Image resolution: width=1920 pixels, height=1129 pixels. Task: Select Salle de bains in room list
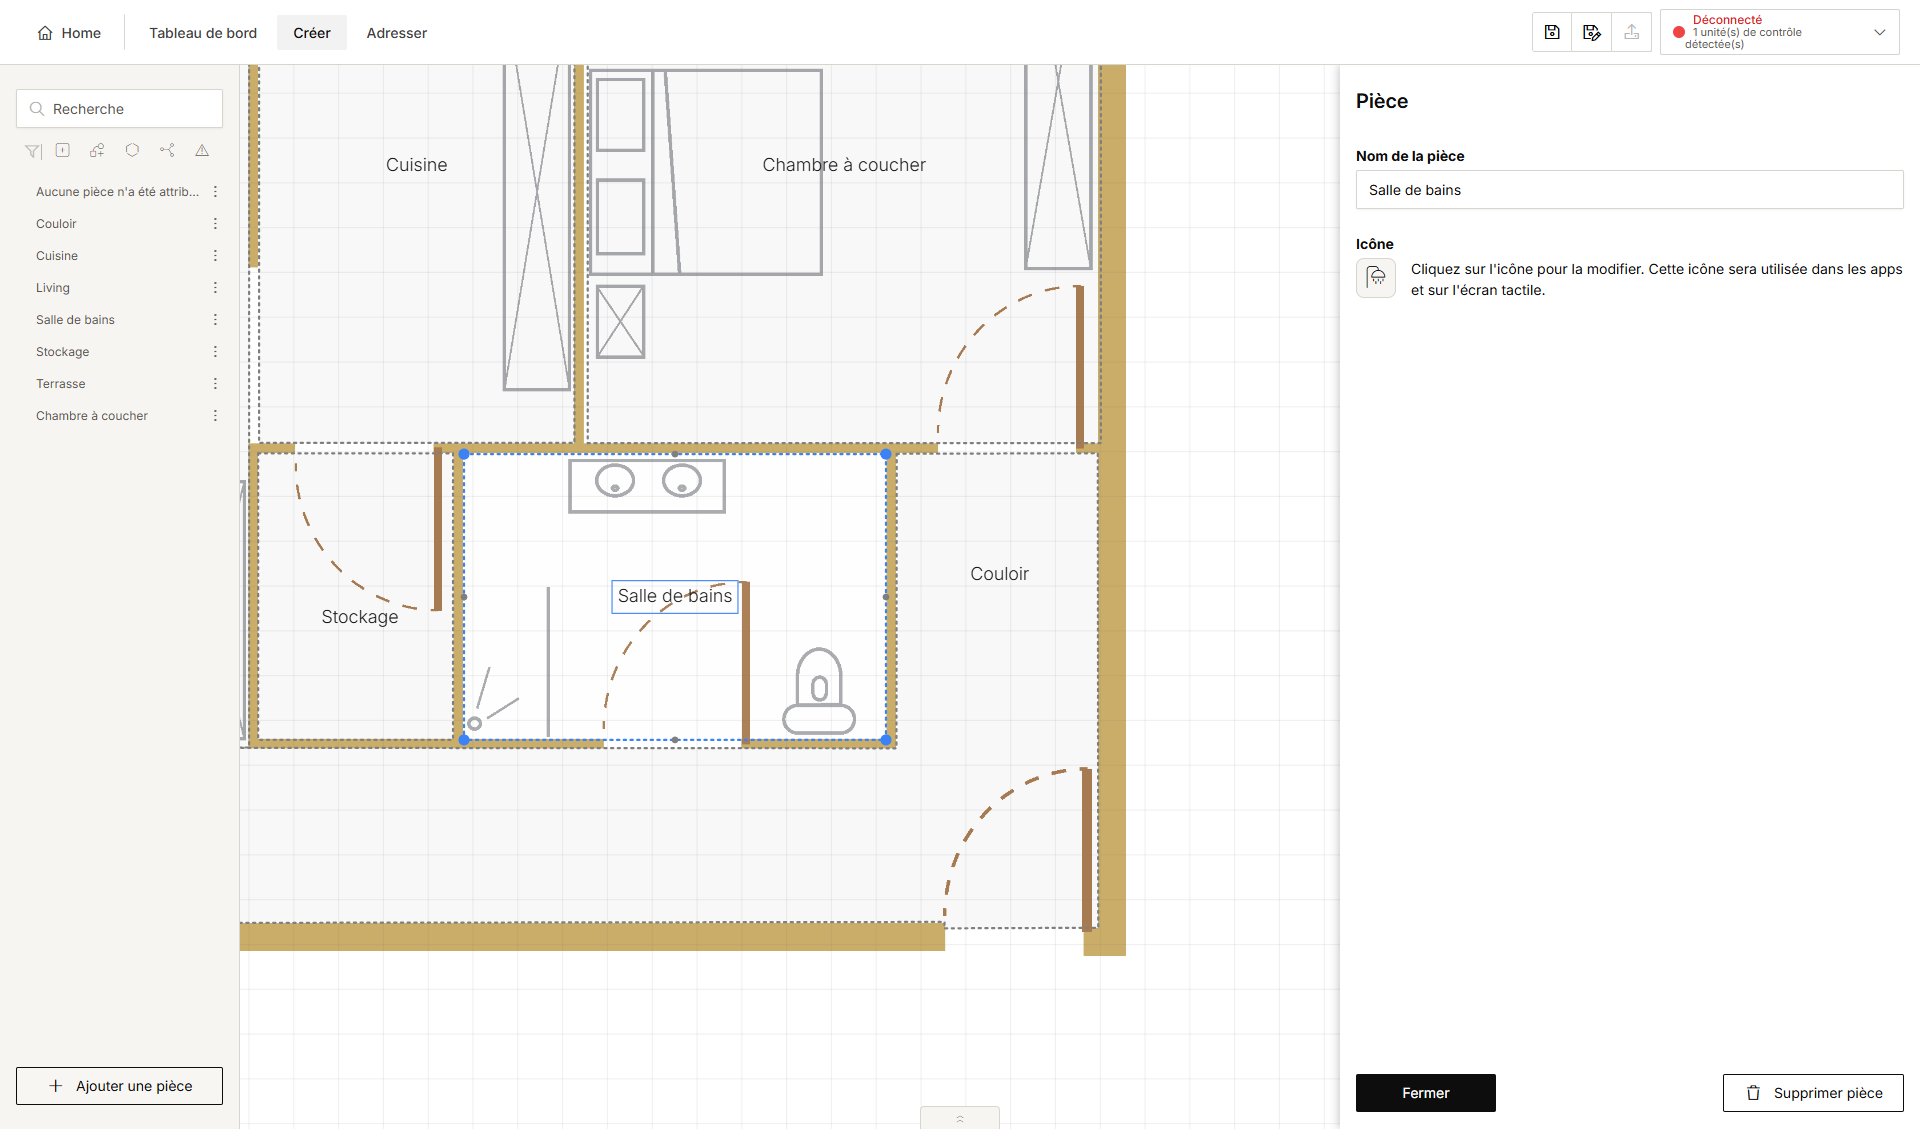pyautogui.click(x=75, y=320)
